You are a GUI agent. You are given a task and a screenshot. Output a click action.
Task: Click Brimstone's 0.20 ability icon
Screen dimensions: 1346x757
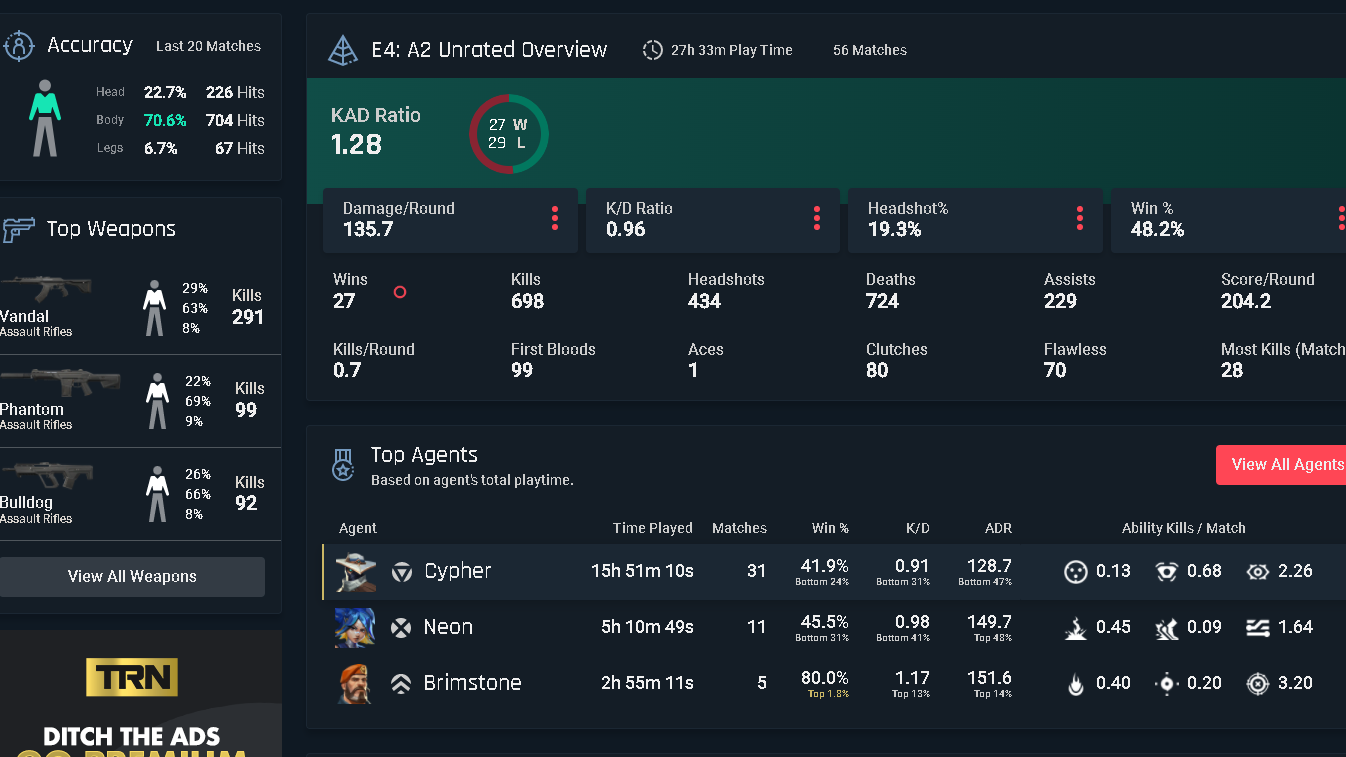(x=1166, y=684)
